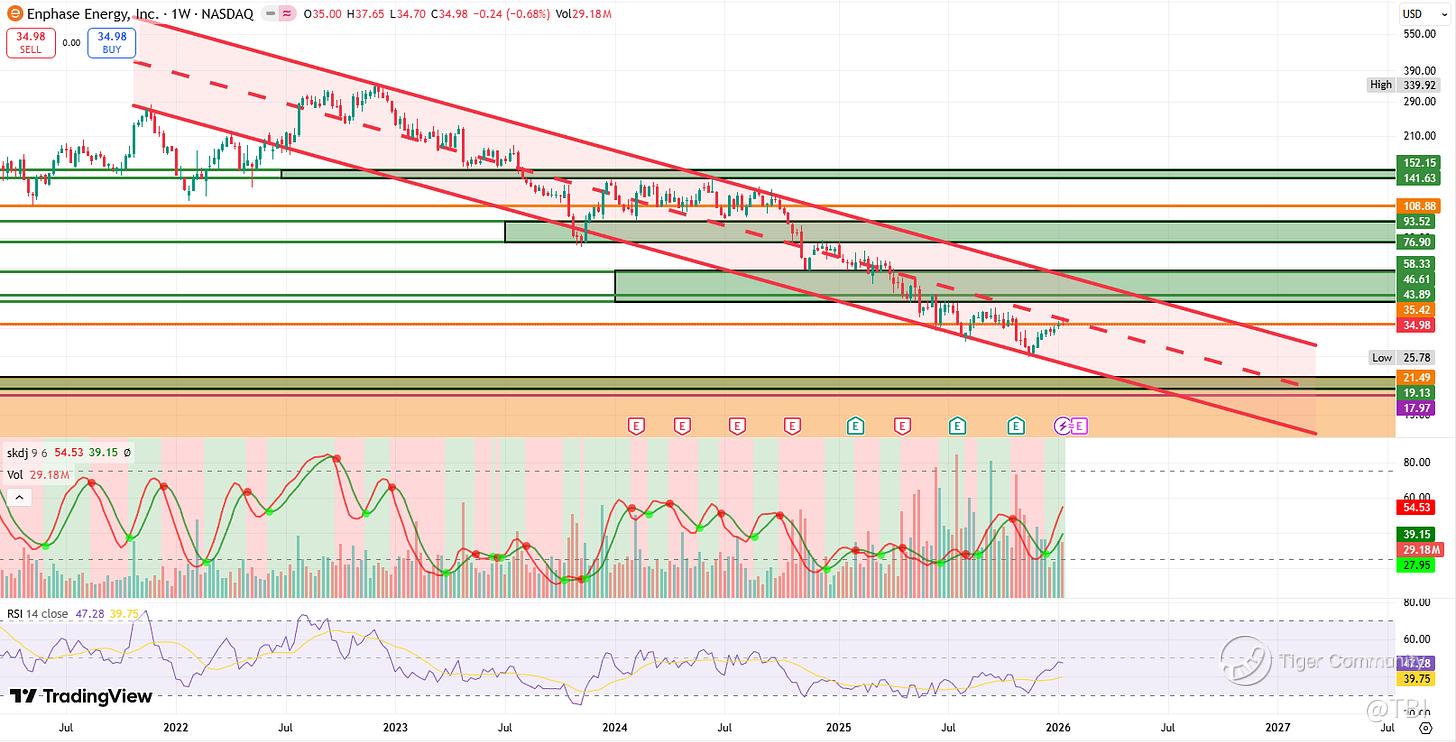Viewport: 1456px width, 742px height.
Task: Click the green 43.89 price label
Action: tap(1415, 294)
